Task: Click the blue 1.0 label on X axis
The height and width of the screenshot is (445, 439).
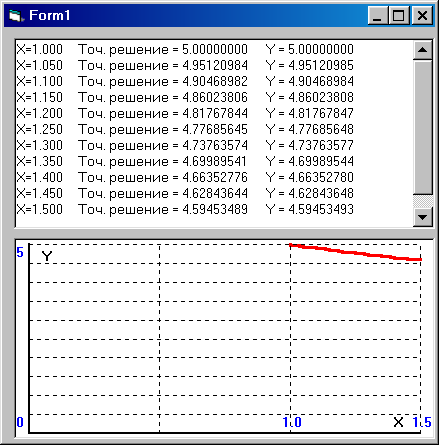Action: (x=292, y=422)
